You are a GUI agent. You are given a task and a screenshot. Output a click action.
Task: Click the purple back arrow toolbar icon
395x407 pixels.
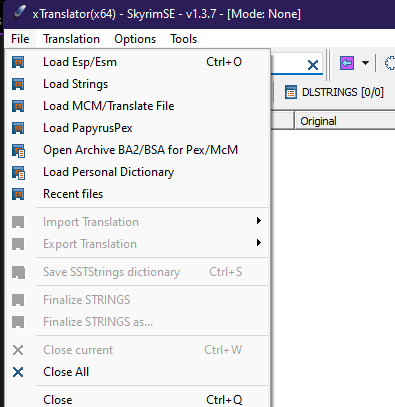pyautogui.click(x=347, y=63)
